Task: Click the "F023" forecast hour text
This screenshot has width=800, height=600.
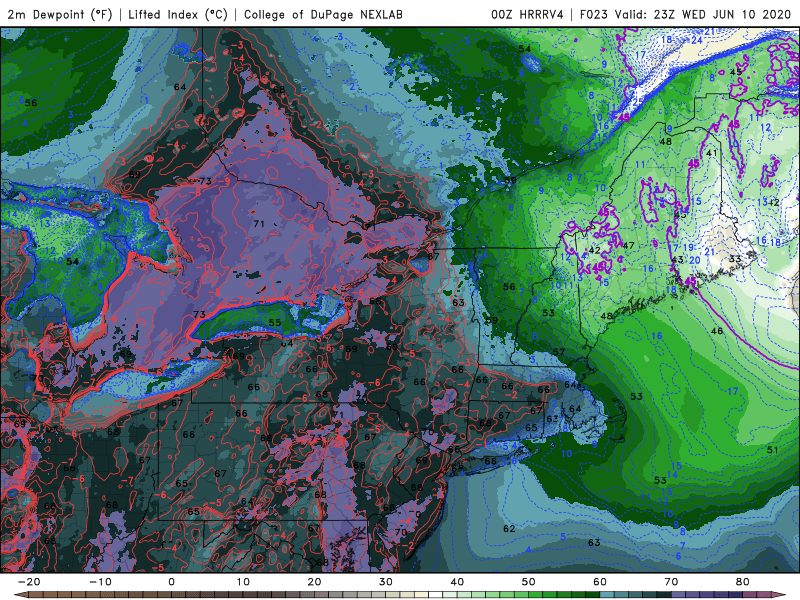Action: (594, 14)
